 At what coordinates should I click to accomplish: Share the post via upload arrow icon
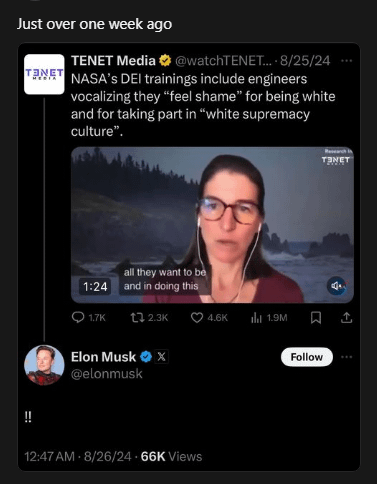pos(346,317)
